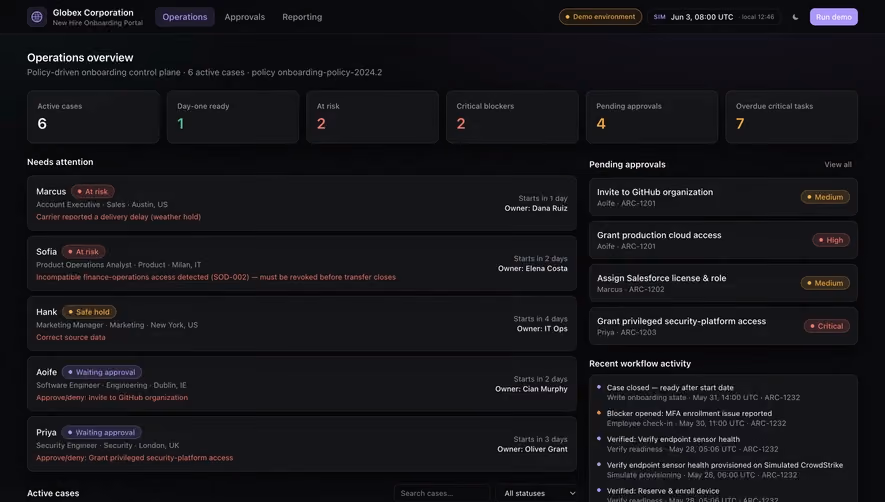Click Medium badge on GitHub invite

[825, 197]
